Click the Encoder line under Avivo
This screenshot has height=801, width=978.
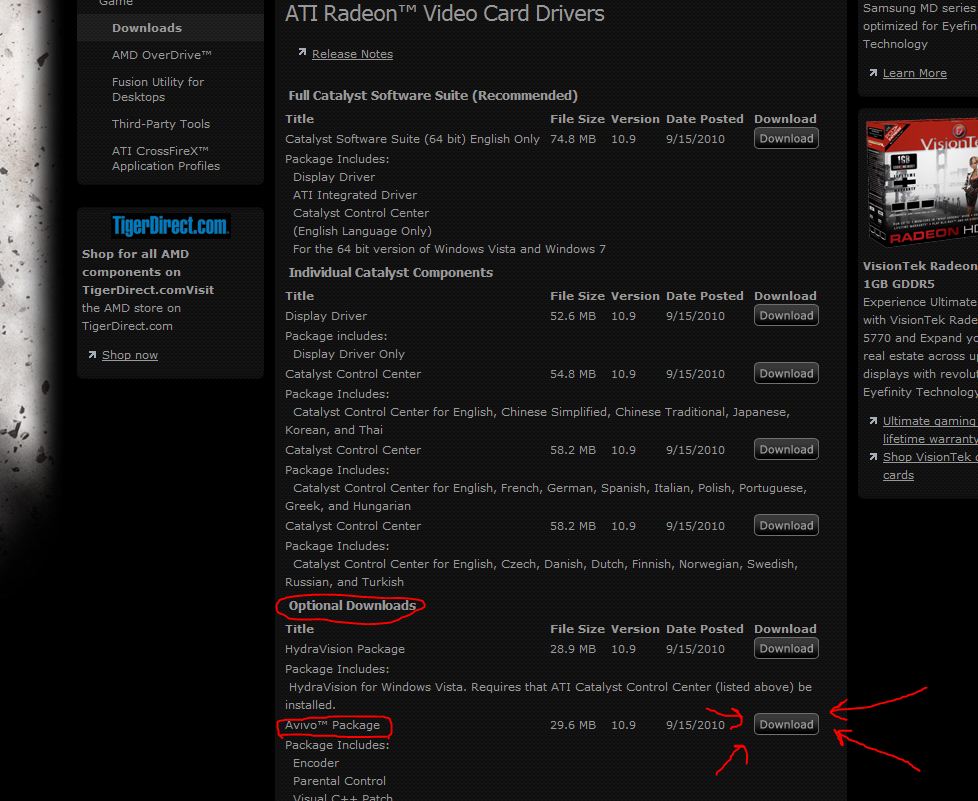tap(316, 764)
